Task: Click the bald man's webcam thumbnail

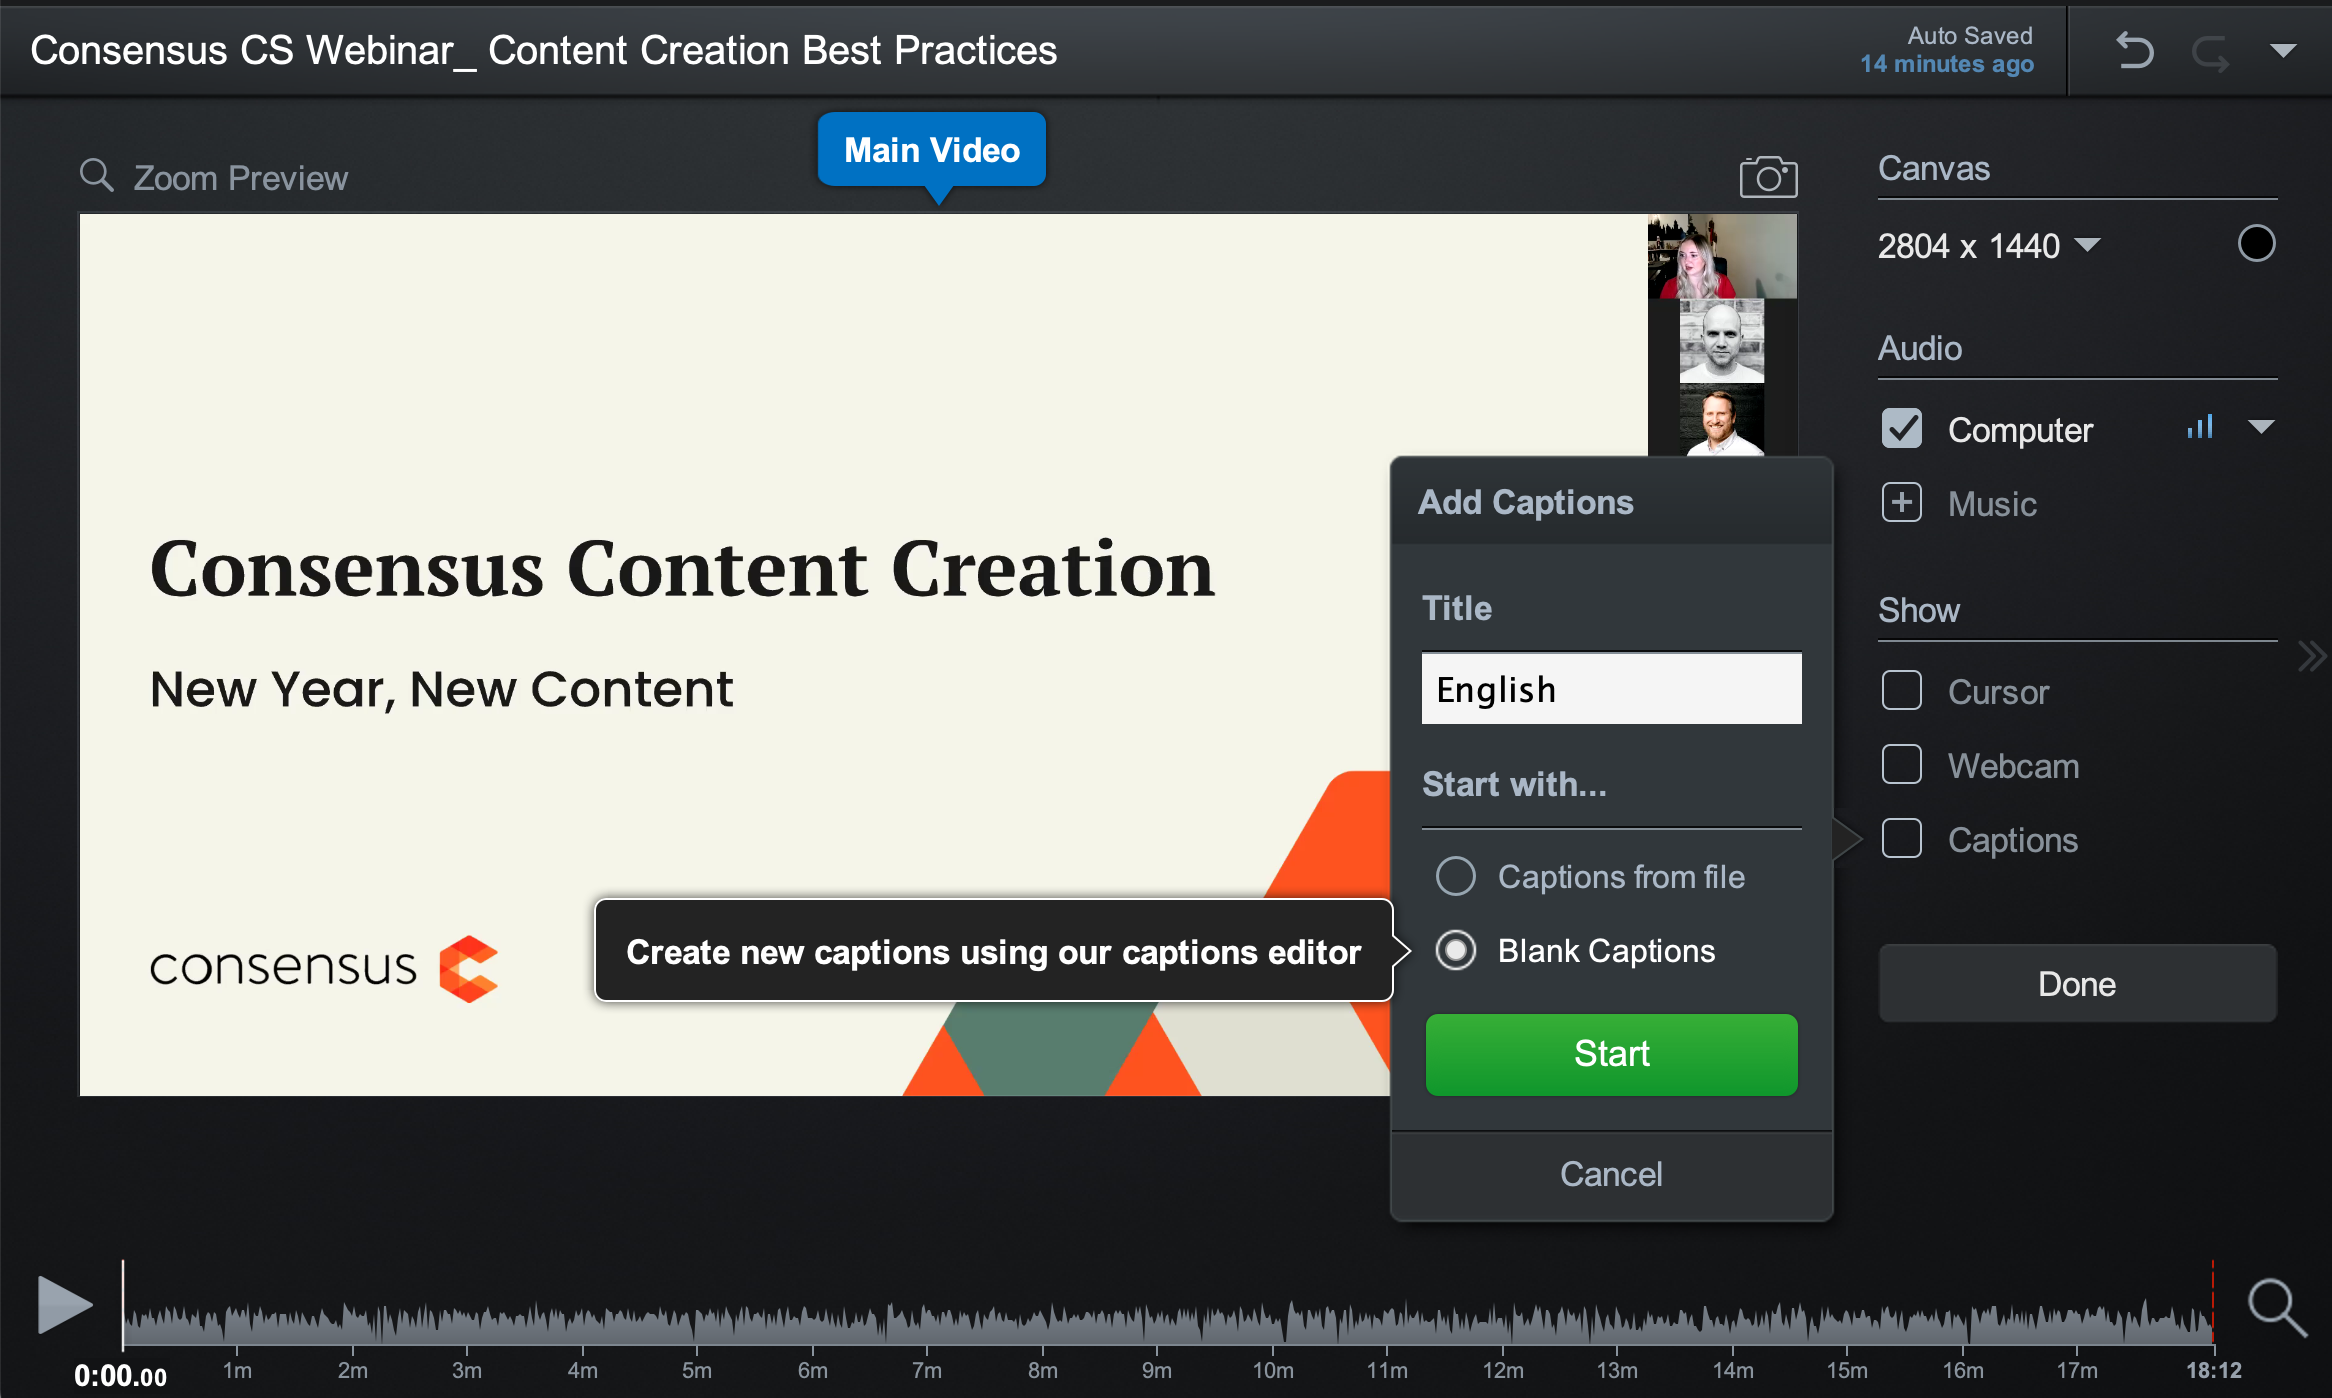Action: [x=1722, y=341]
